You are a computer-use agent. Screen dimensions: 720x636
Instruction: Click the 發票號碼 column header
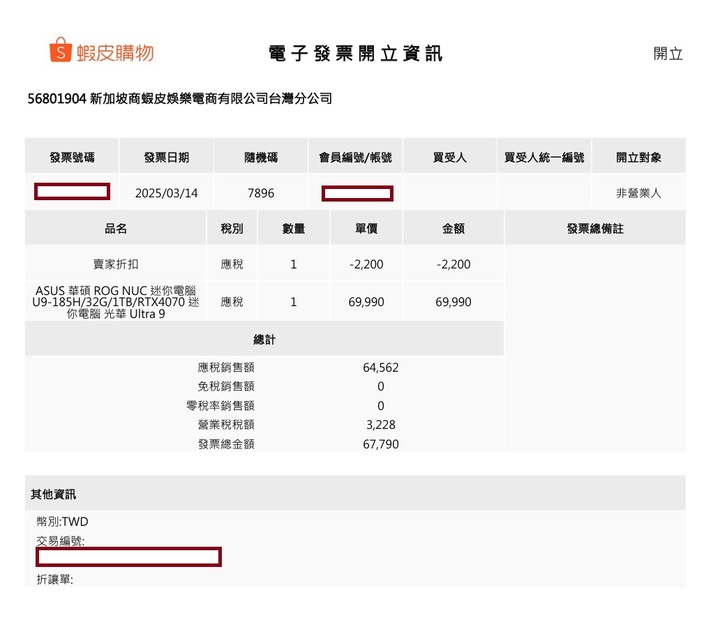tap(72, 158)
